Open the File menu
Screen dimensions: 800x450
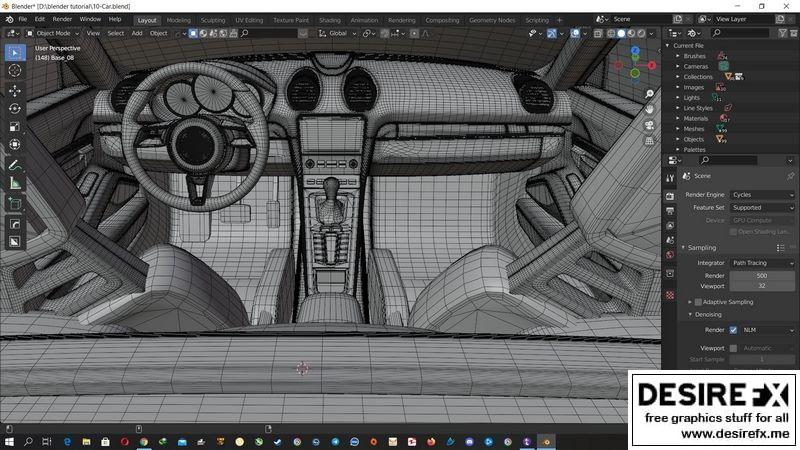22,19
